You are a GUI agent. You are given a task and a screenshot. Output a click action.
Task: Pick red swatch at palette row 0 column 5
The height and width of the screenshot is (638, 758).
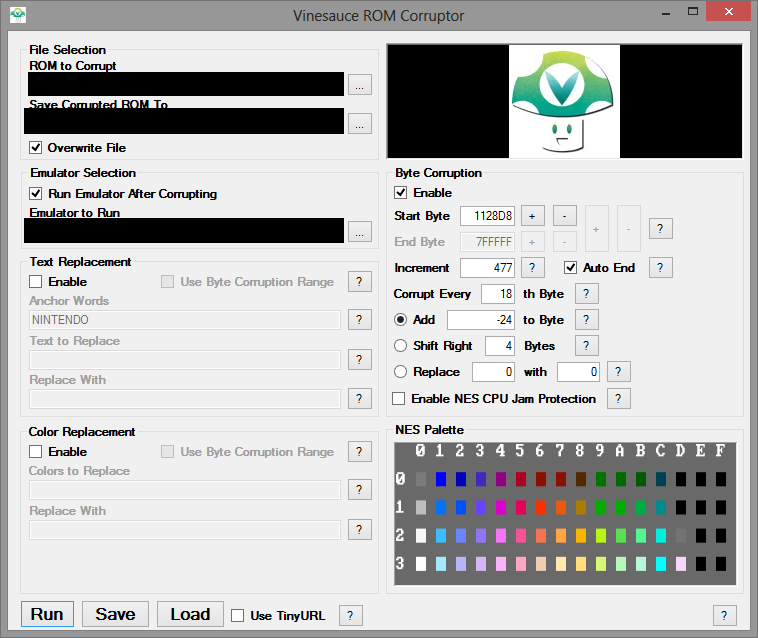[x=521, y=479]
